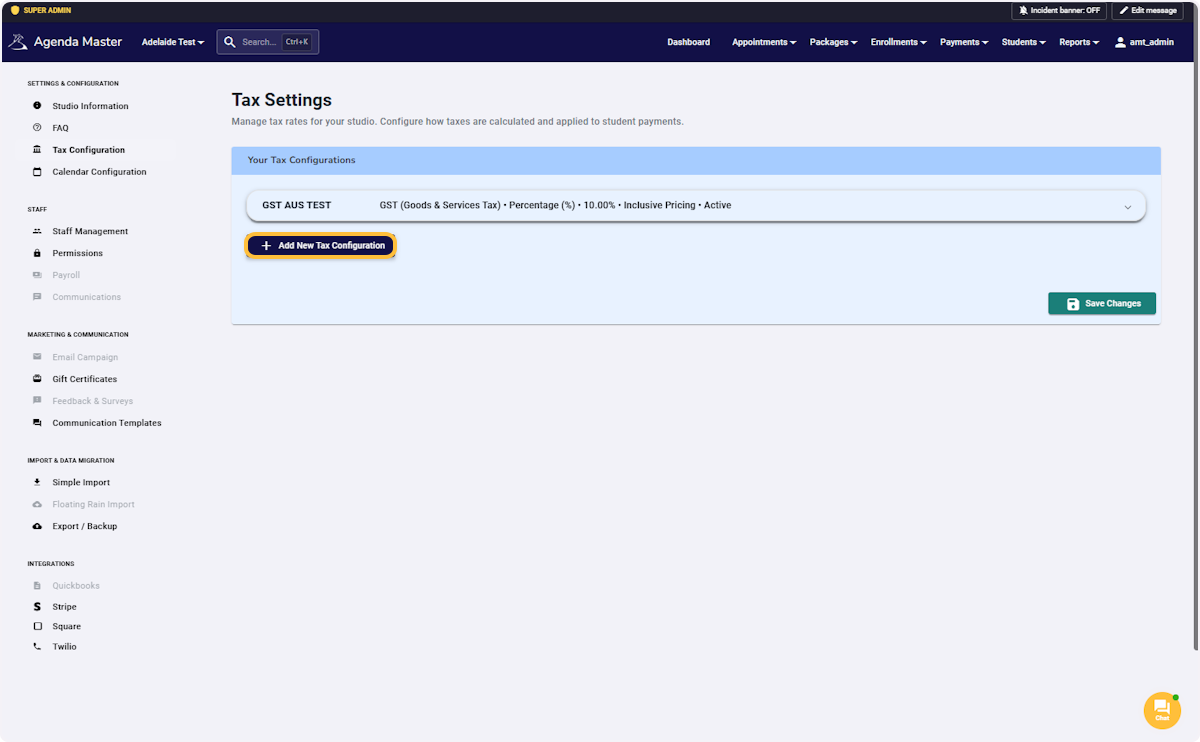Click the Studio Information info icon
1200x742 pixels.
click(x=37, y=106)
